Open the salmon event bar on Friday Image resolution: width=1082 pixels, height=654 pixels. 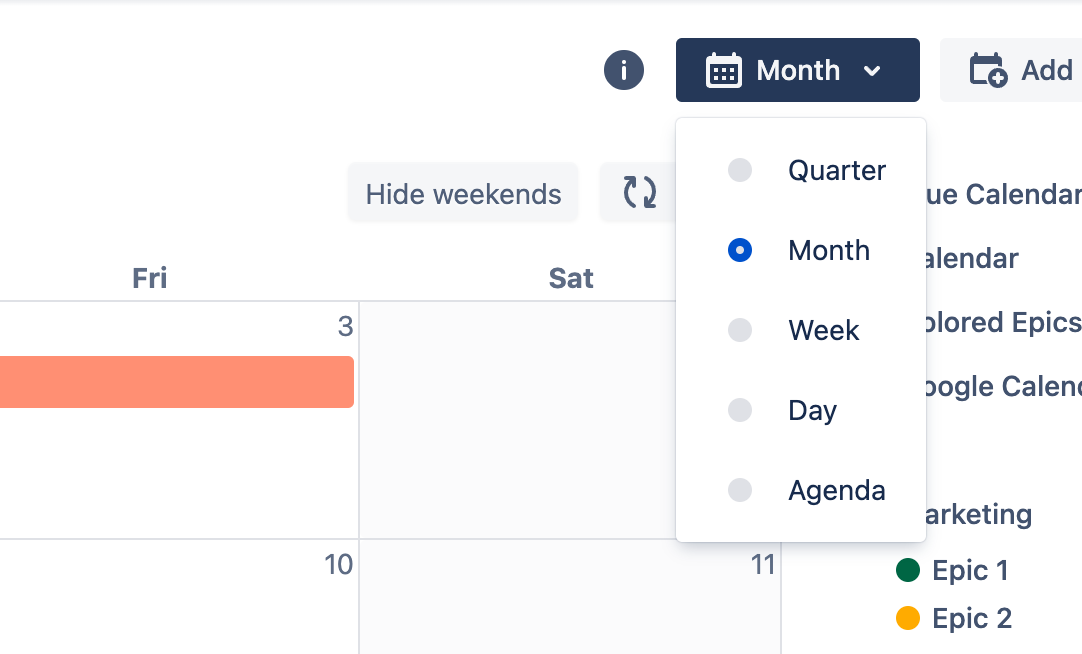[176, 382]
